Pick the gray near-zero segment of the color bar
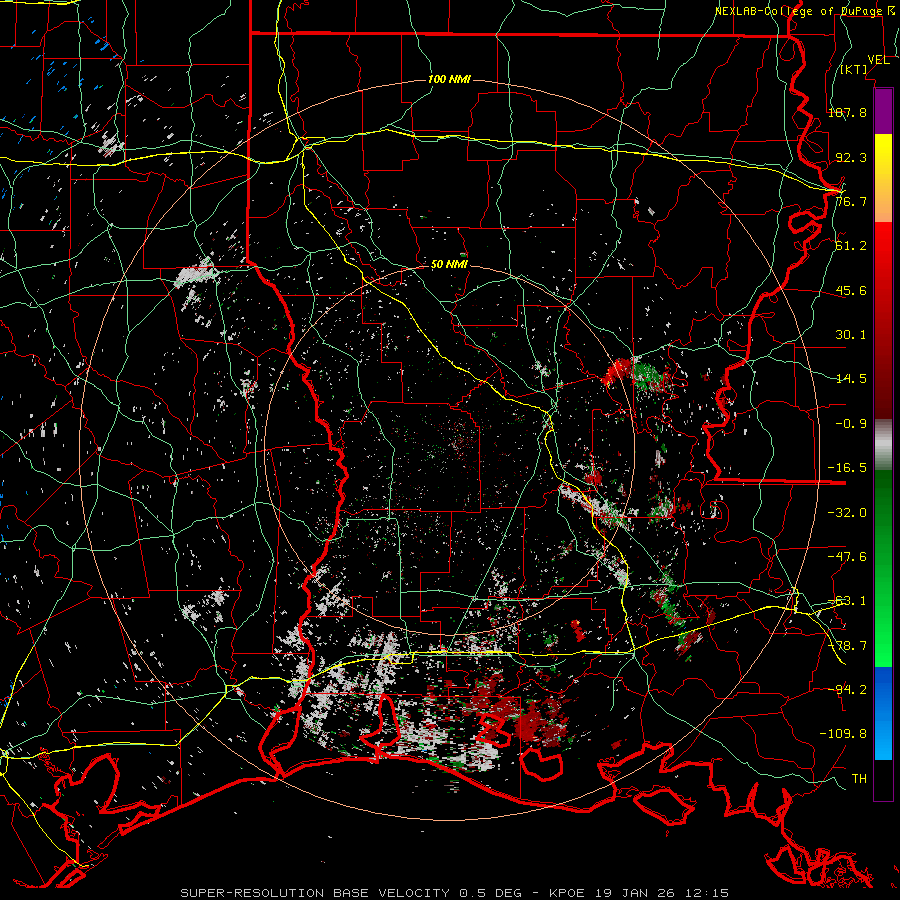The width and height of the screenshot is (900, 900). pyautogui.click(x=884, y=442)
